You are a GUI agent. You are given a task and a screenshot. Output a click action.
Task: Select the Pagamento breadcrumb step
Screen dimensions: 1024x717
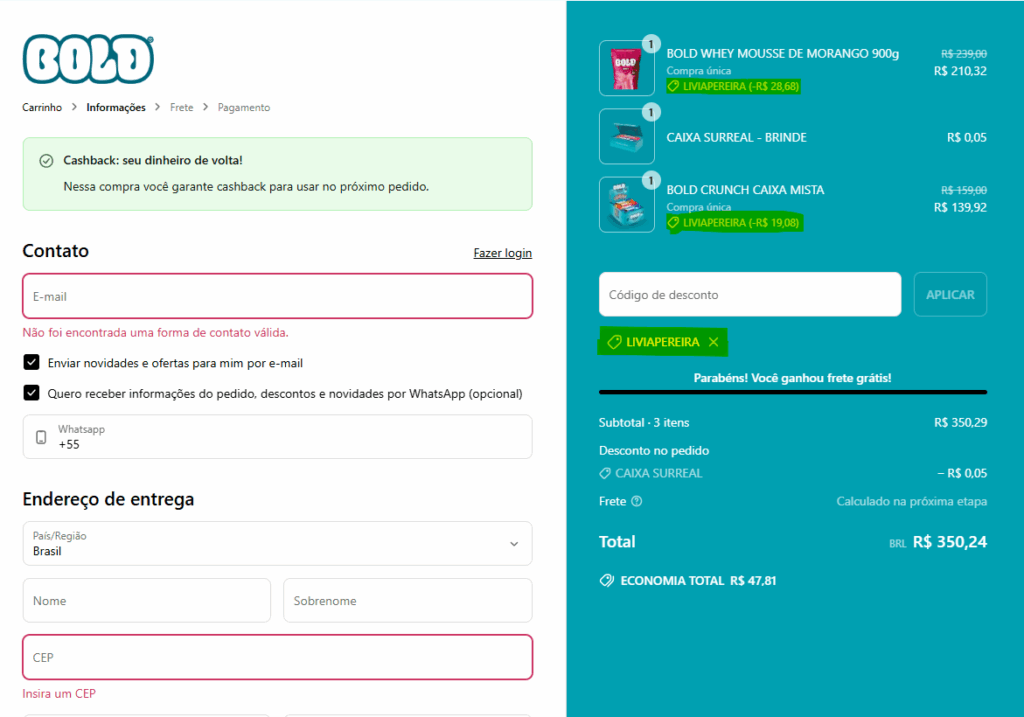coord(244,107)
